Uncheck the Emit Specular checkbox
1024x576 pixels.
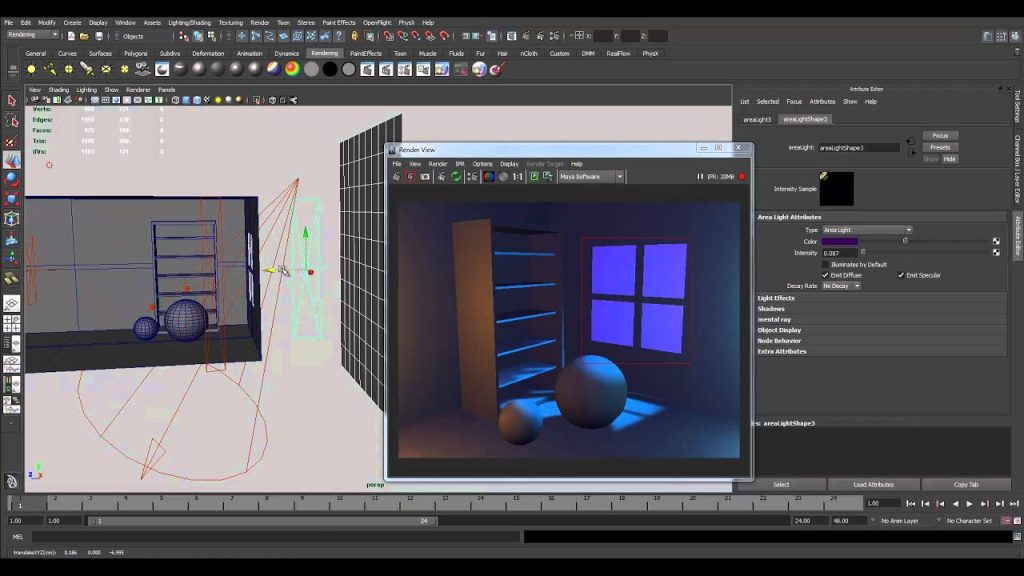(901, 275)
